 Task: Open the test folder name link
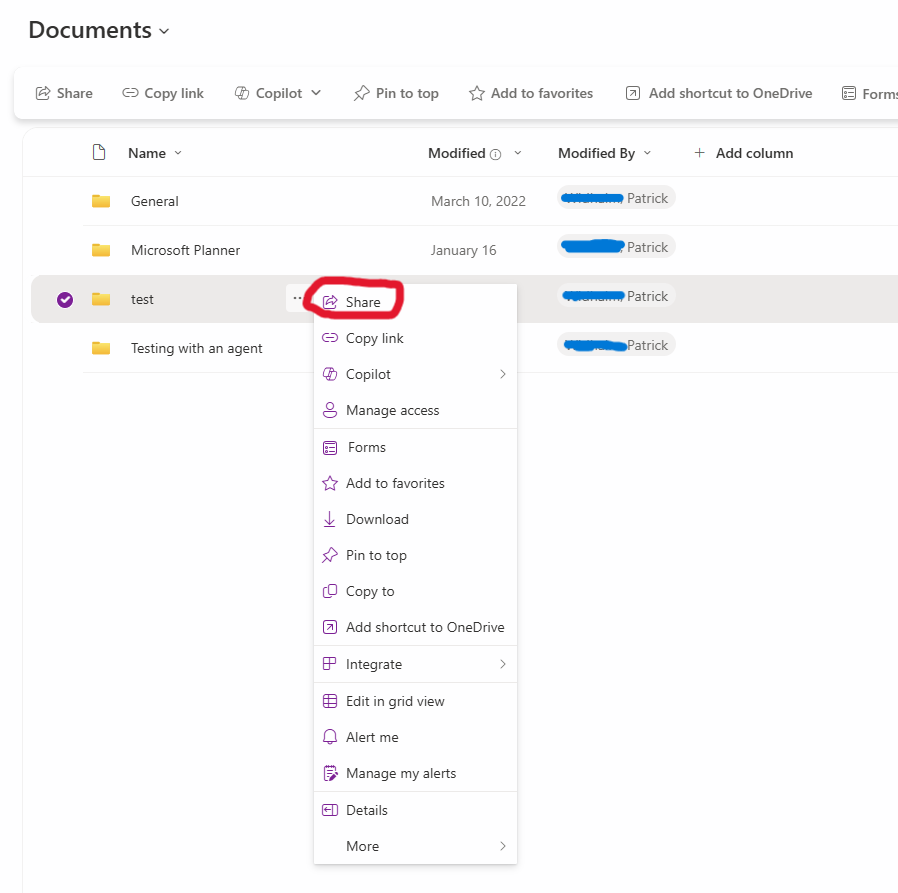pyautogui.click(x=142, y=300)
